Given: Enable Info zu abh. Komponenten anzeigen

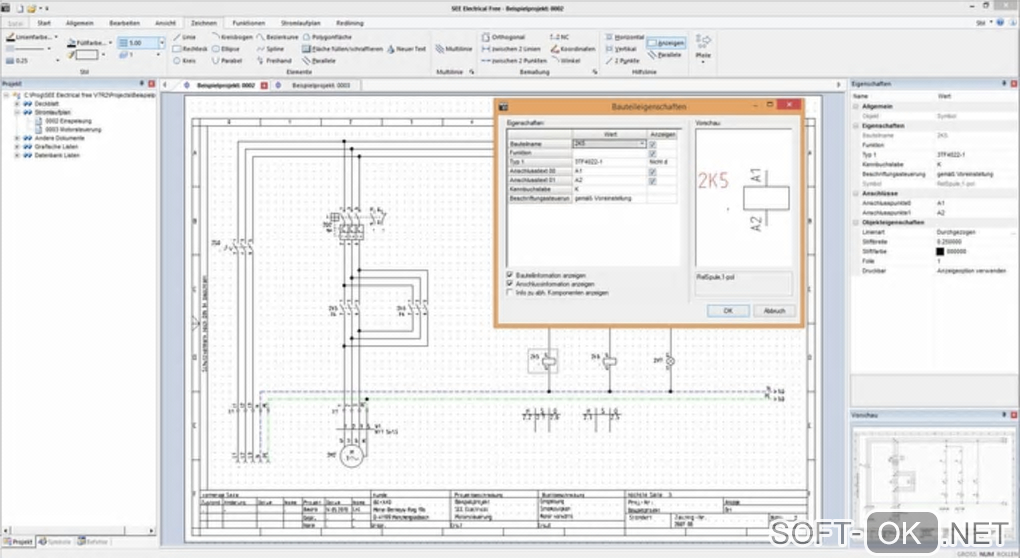Looking at the screenshot, I should click(511, 293).
